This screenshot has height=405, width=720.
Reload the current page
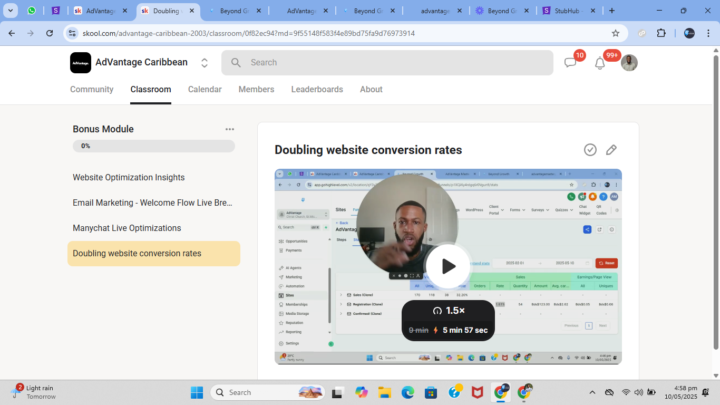50,33
